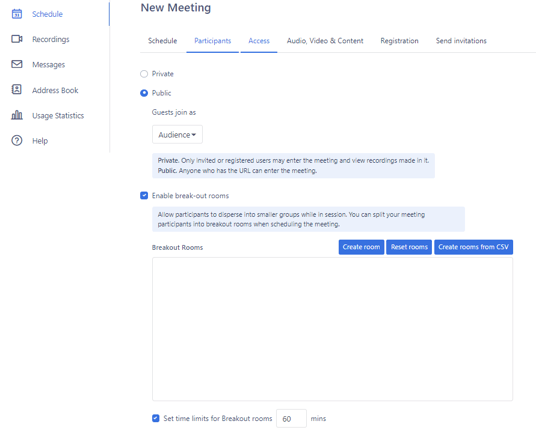This screenshot has width=536, height=433.
Task: Click inside the empty Breakout Rooms list
Action: (x=332, y=329)
